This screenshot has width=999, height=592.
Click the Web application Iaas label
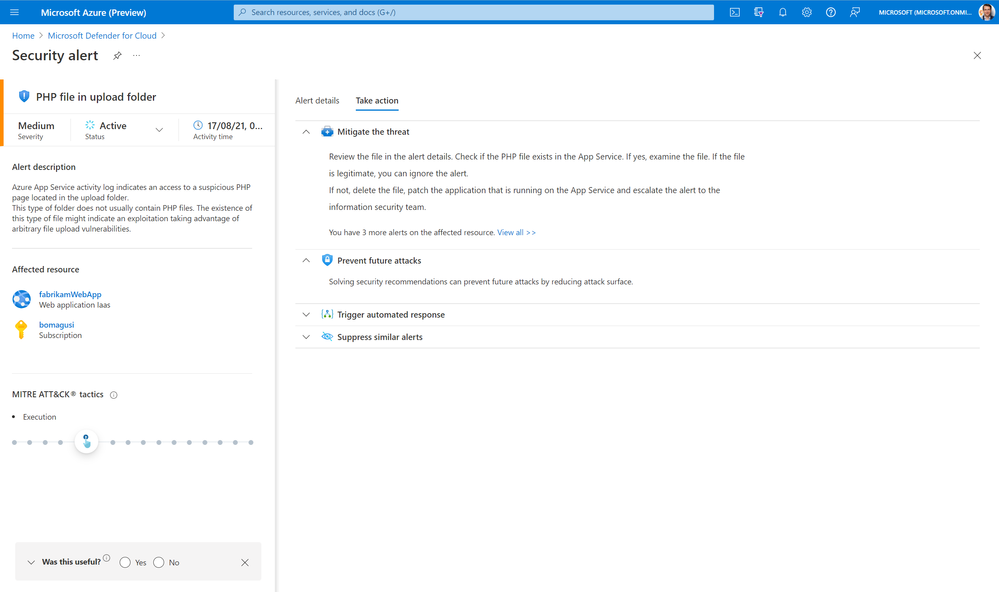75,305
